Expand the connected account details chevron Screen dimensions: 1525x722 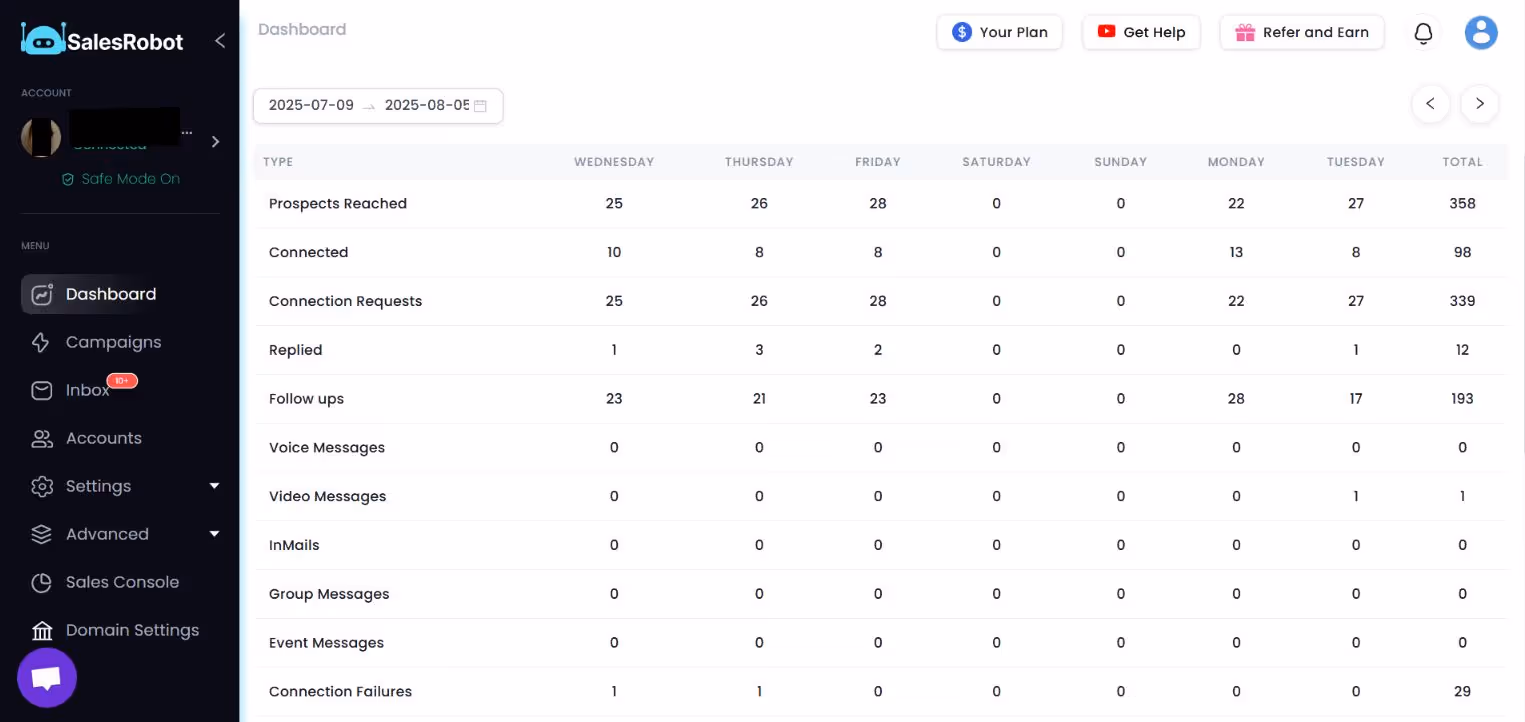[x=214, y=141]
